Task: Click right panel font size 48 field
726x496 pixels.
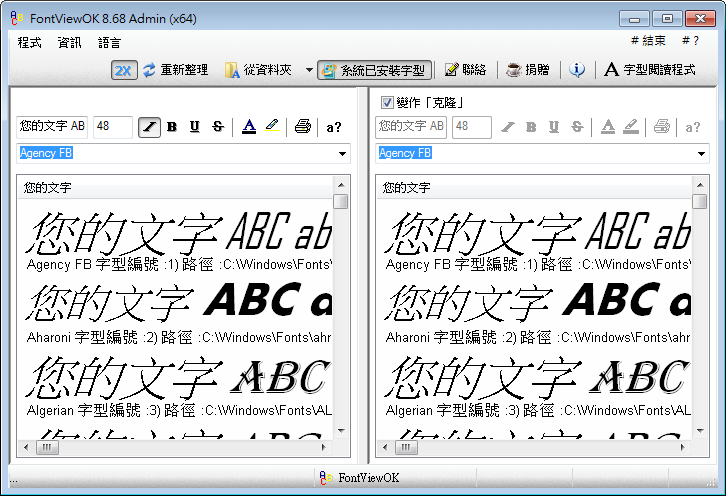Action: pyautogui.click(x=472, y=127)
